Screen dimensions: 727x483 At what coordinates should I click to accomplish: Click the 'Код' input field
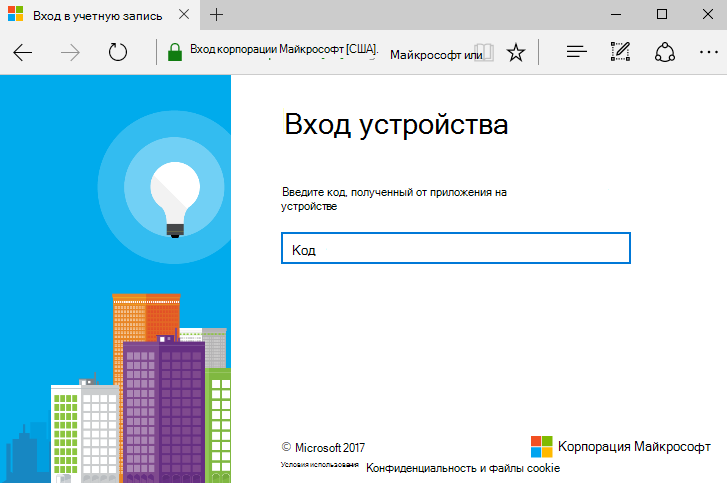(456, 248)
